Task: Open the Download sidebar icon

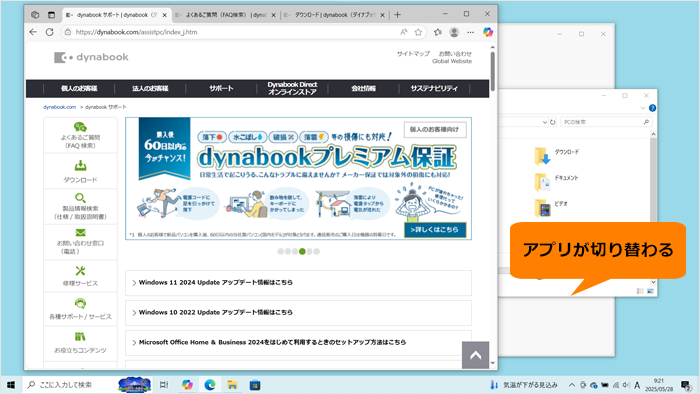Action: [x=80, y=166]
